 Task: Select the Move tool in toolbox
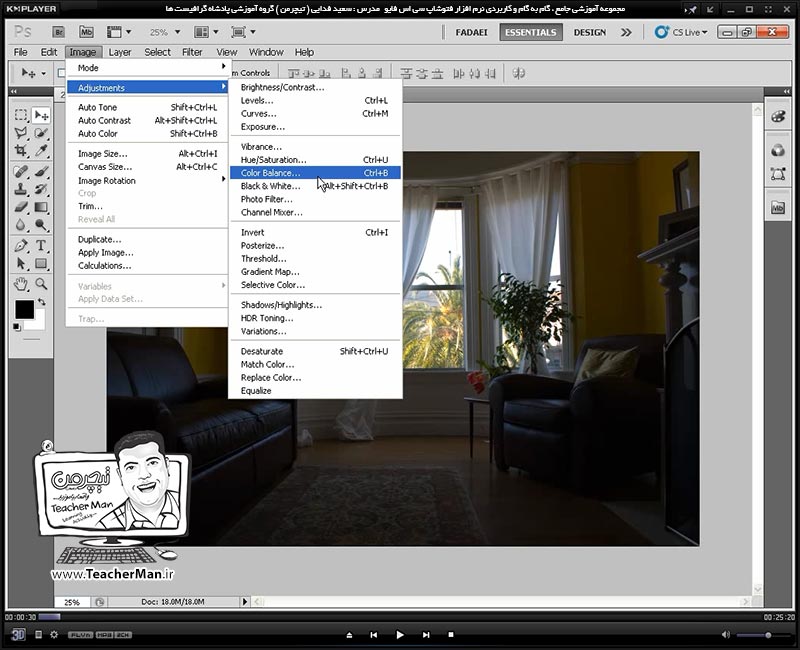pos(41,115)
